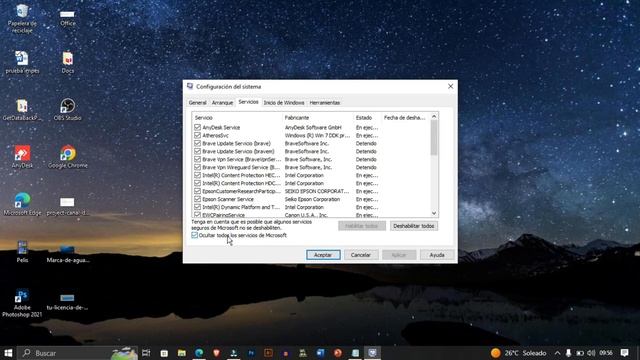This screenshot has width=640, height=360.
Task: Open the Inicio de Windows tab
Action: pos(284,102)
